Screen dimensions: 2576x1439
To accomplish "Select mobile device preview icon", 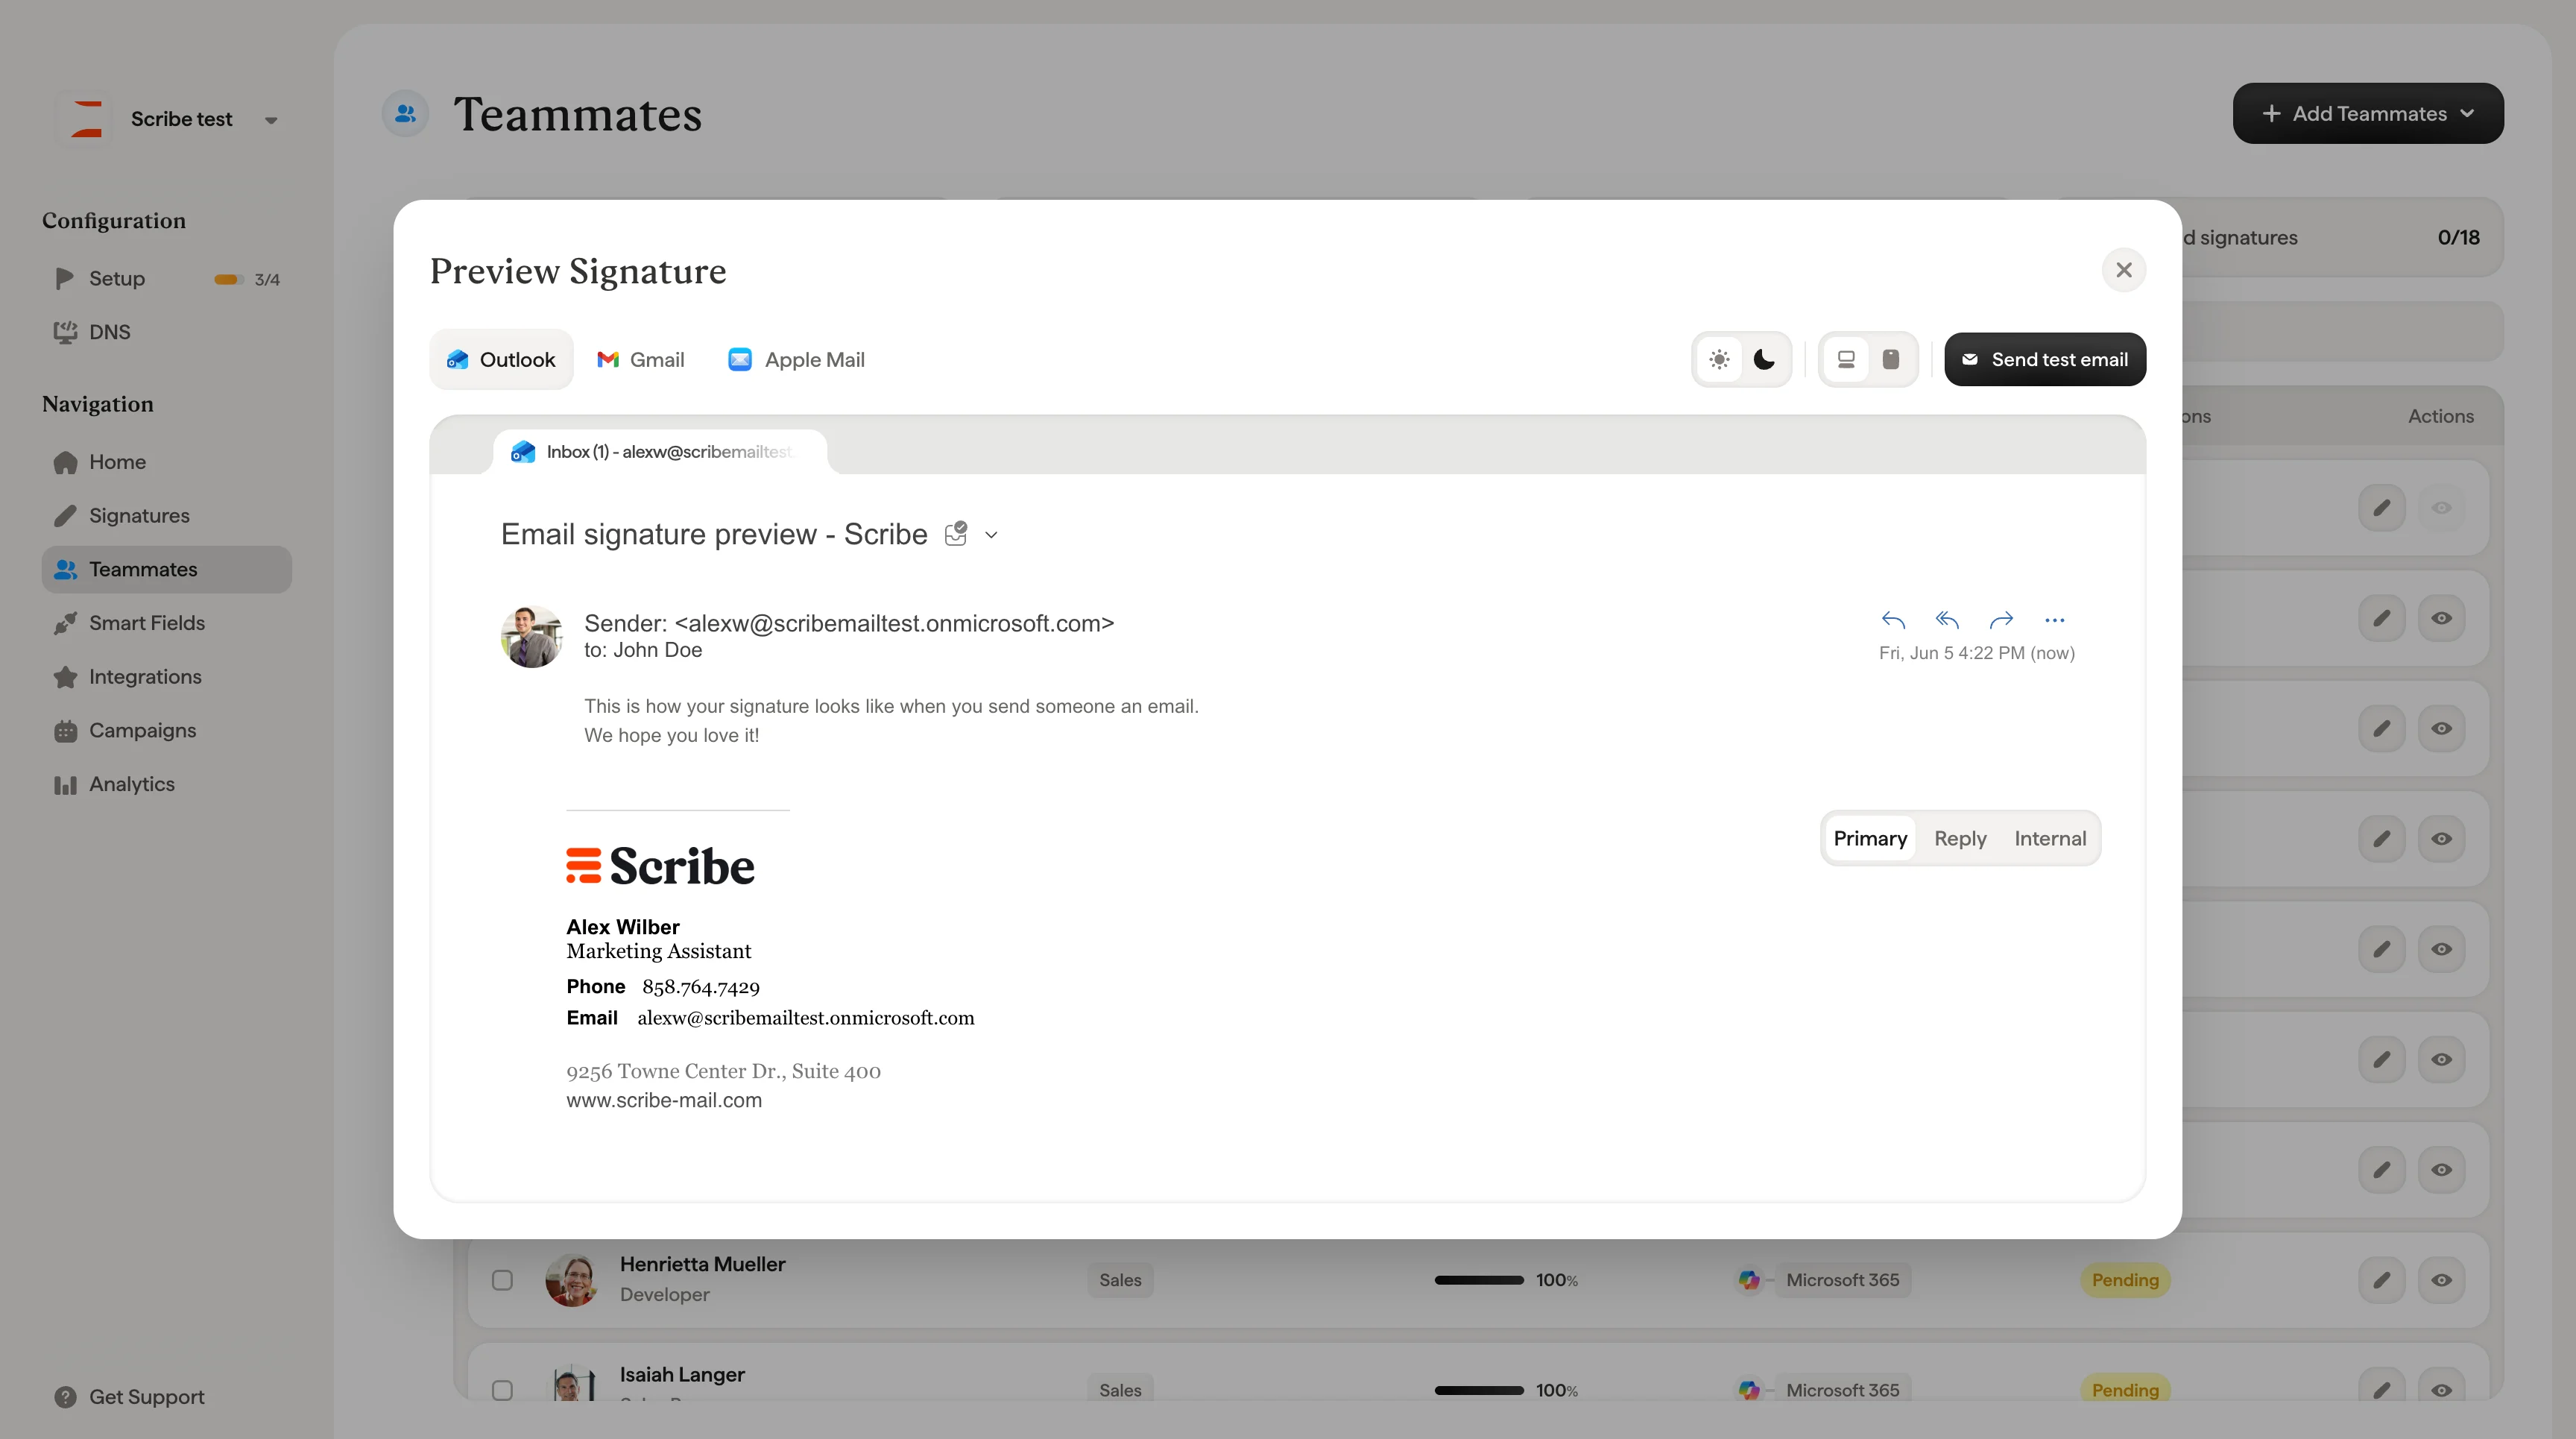I will click(1891, 359).
